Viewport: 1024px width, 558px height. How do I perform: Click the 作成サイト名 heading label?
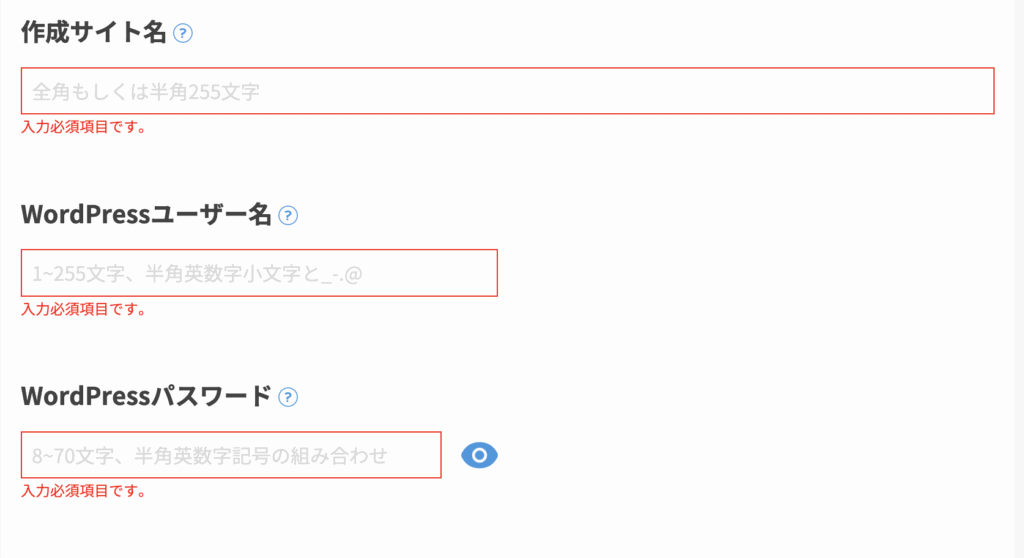(x=94, y=33)
